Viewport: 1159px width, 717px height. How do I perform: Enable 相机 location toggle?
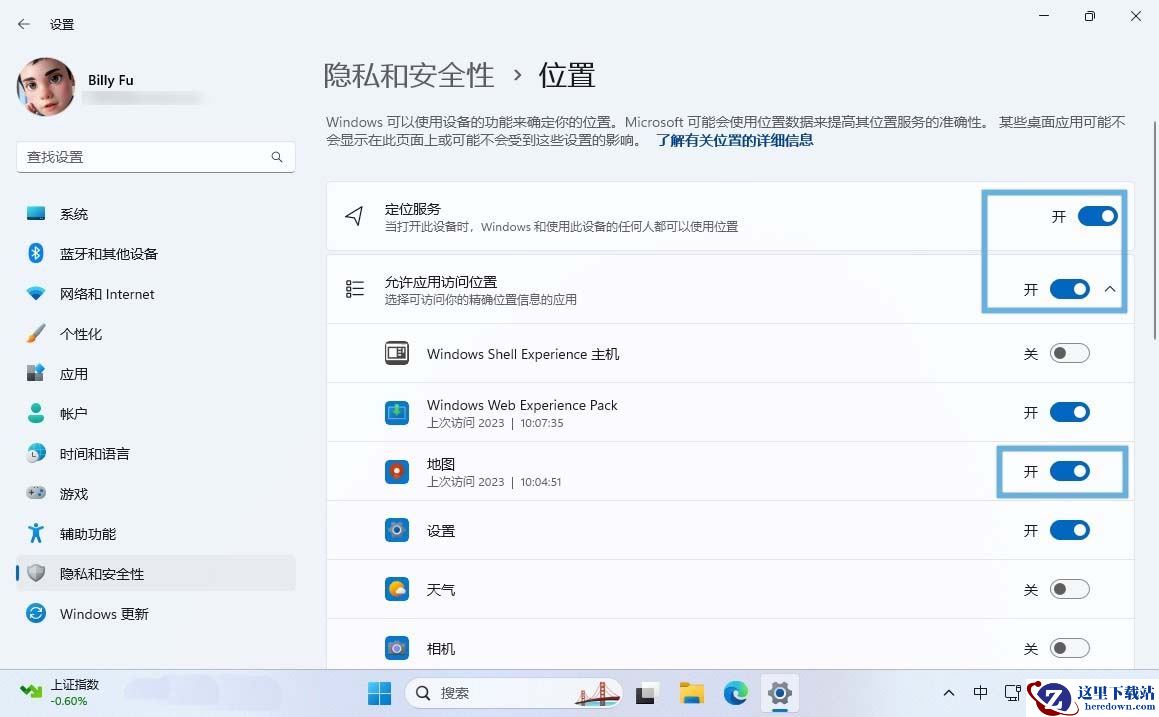coord(1070,648)
